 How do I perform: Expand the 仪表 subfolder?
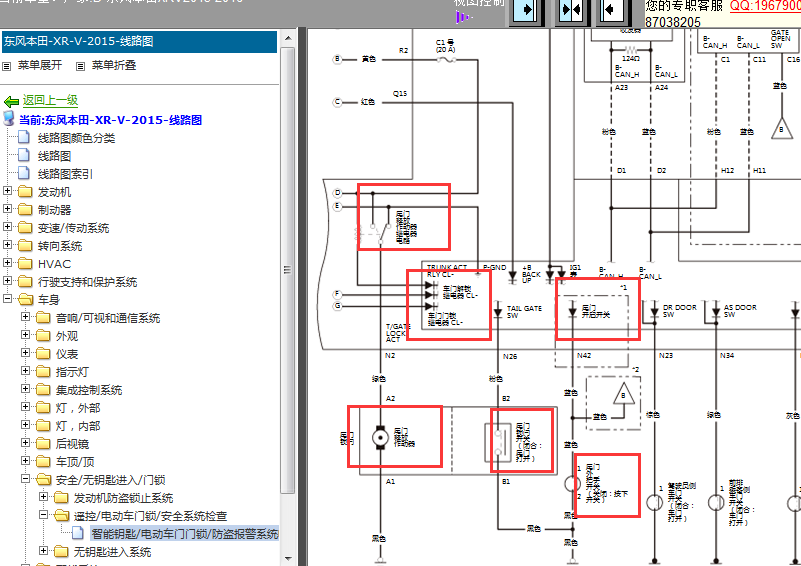[25, 352]
